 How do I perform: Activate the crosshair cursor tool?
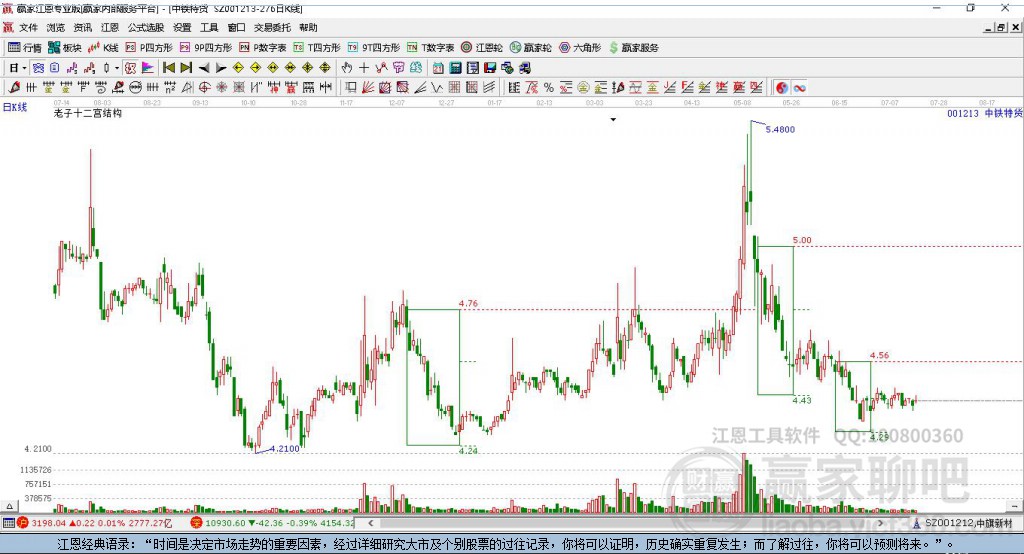point(364,67)
